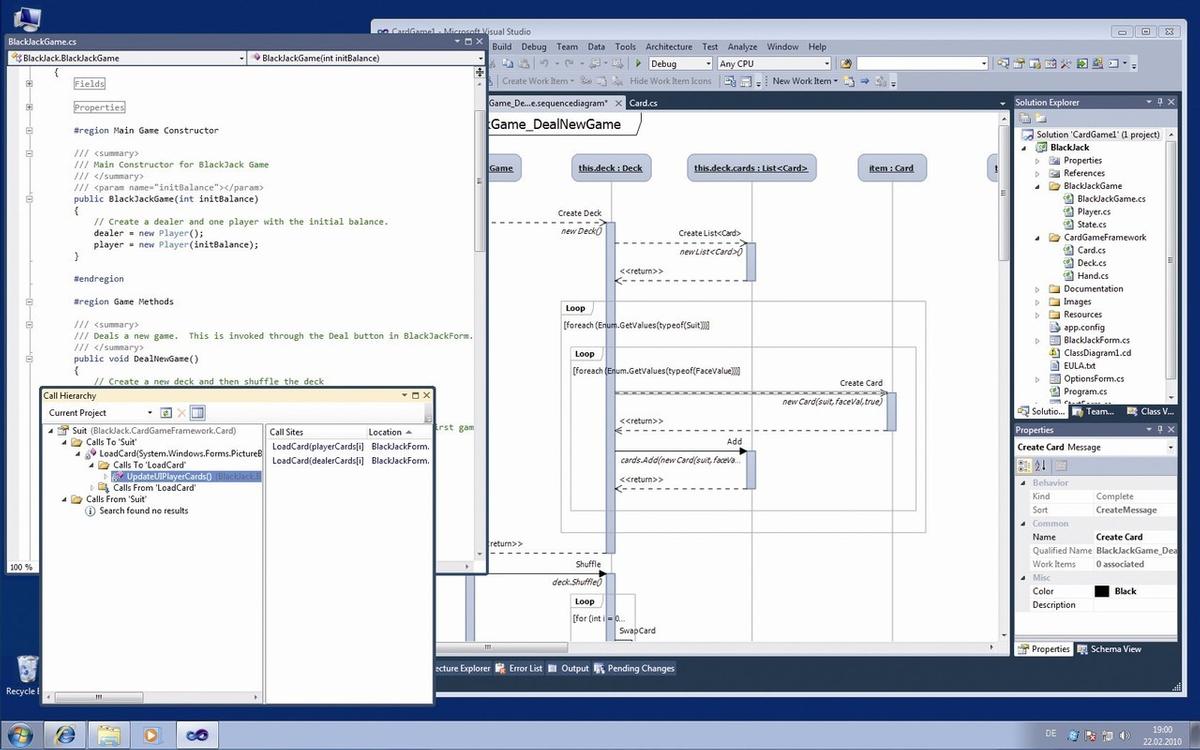Open the Windows Start menu
The height and width of the screenshot is (750, 1200).
click(x=18, y=734)
